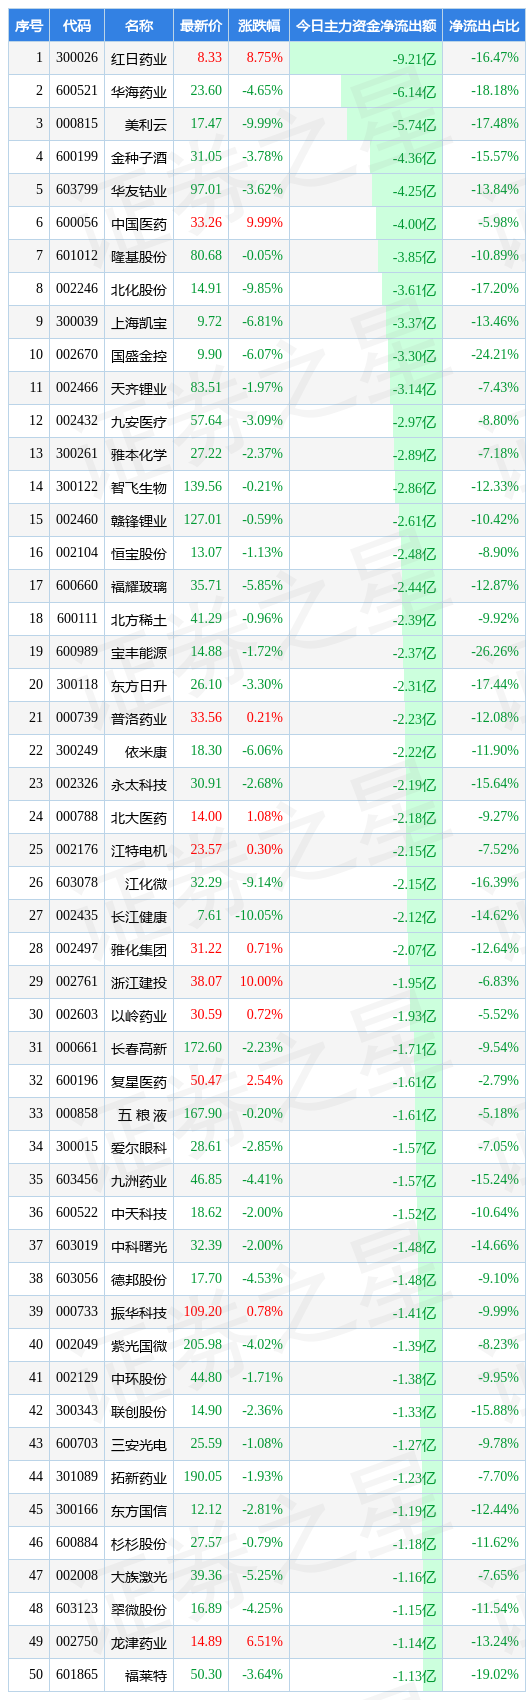
Task: Click price 139.56 of 智飞生物
Action: coord(203,487)
